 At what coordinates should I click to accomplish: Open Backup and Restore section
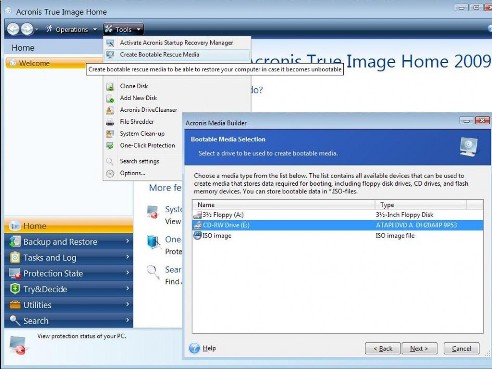coord(69,241)
